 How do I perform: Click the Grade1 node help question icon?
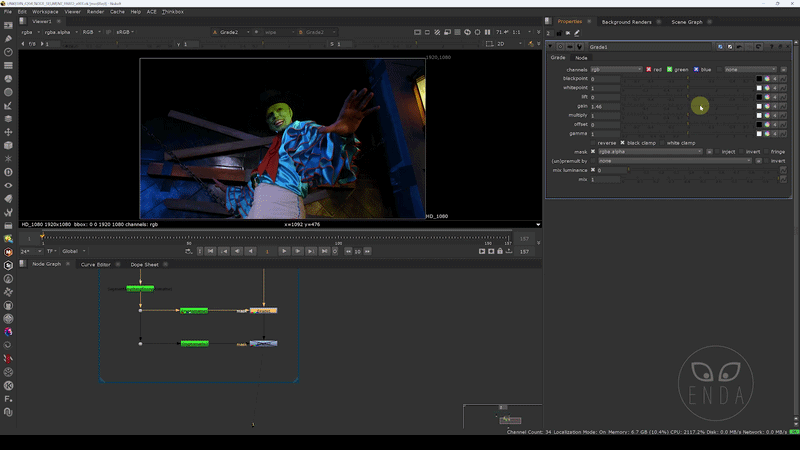[x=772, y=46]
